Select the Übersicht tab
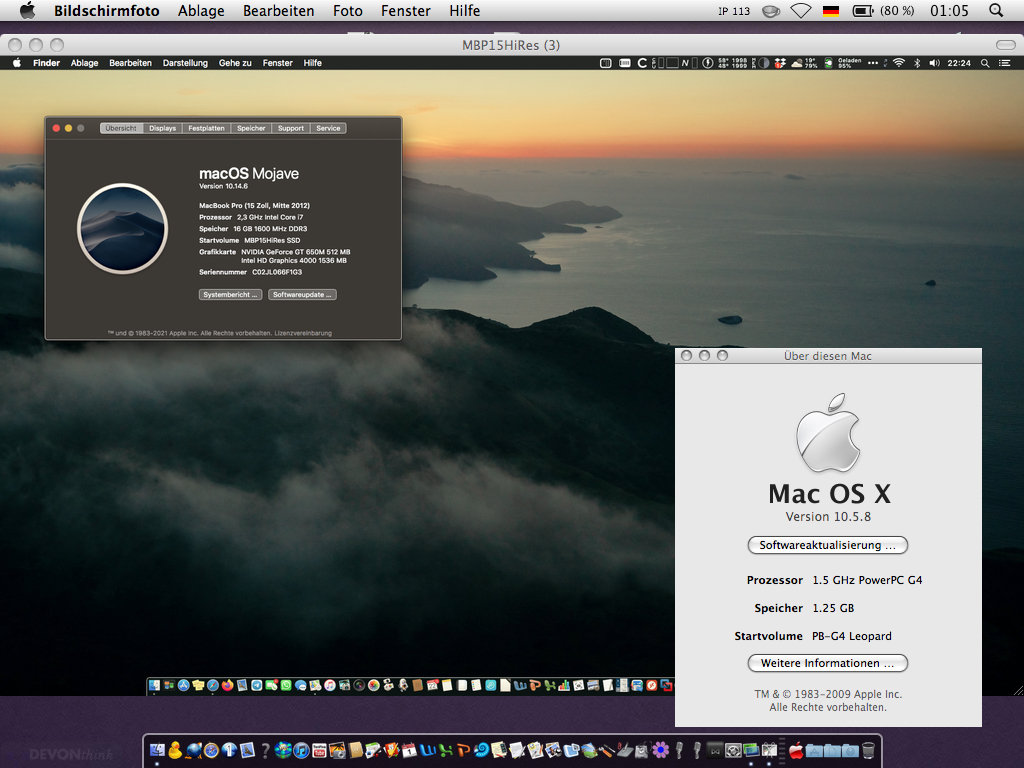Screen dimensions: 1024x768 pos(121,128)
